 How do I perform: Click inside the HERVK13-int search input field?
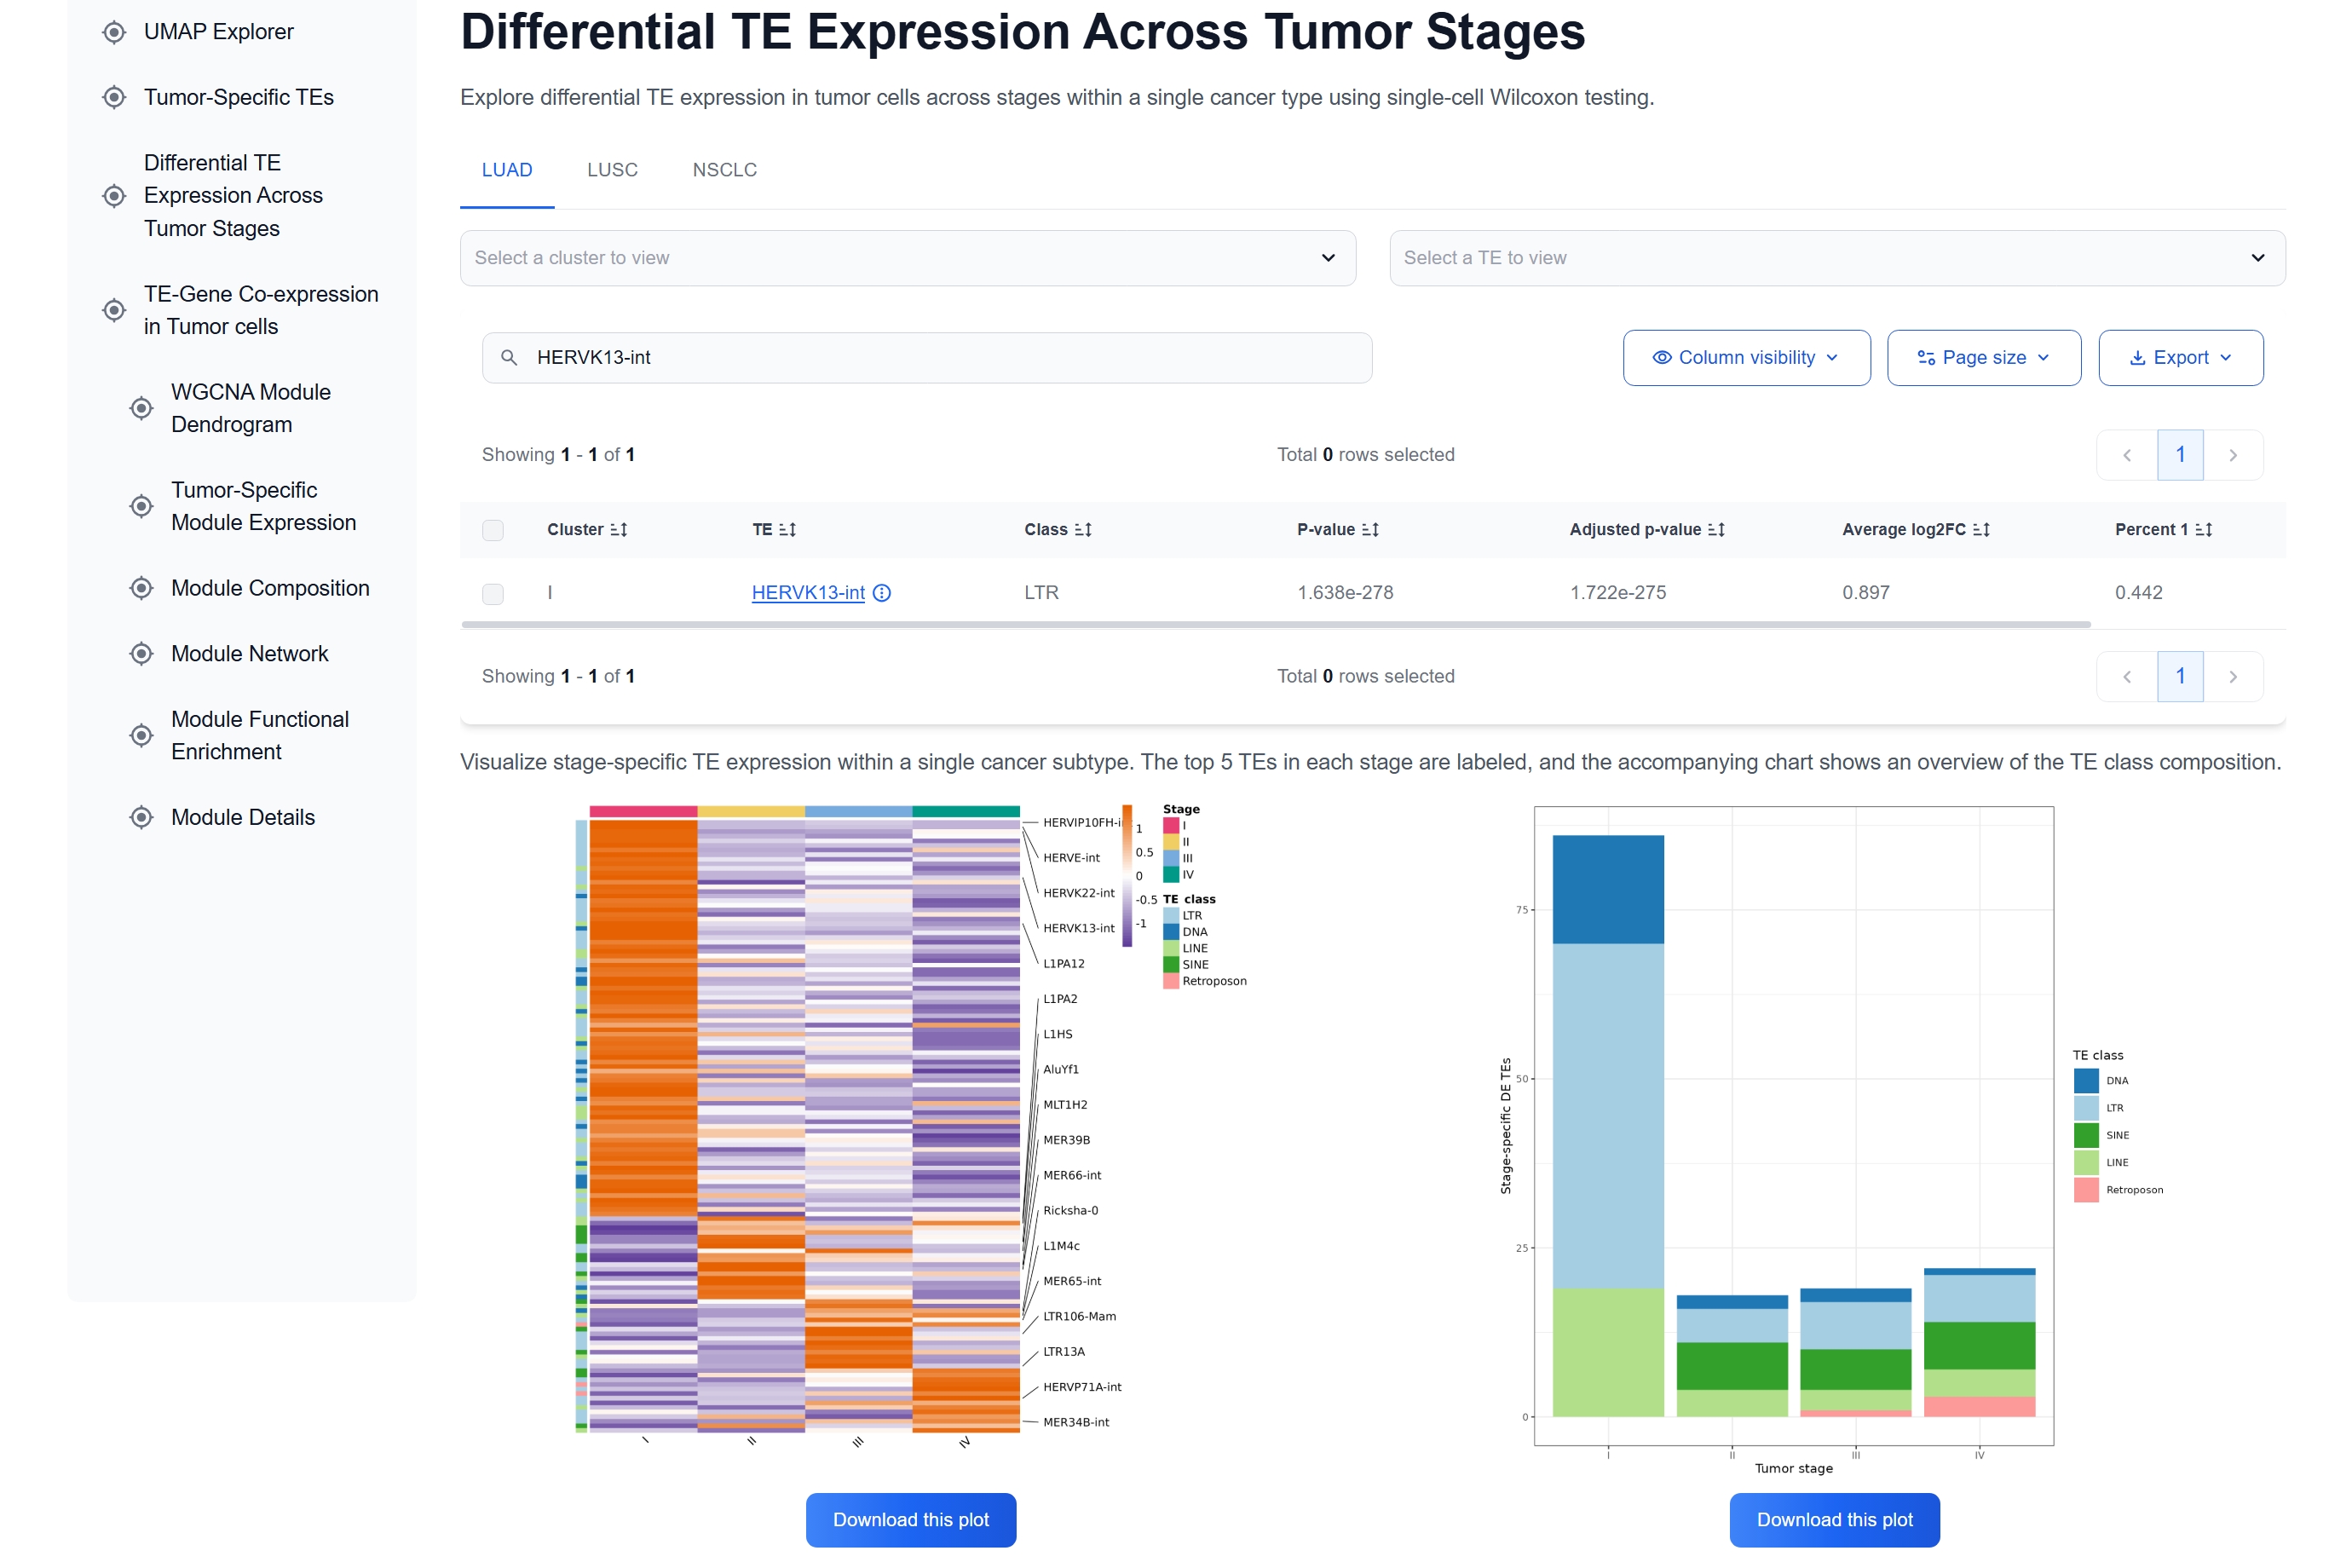click(900, 357)
